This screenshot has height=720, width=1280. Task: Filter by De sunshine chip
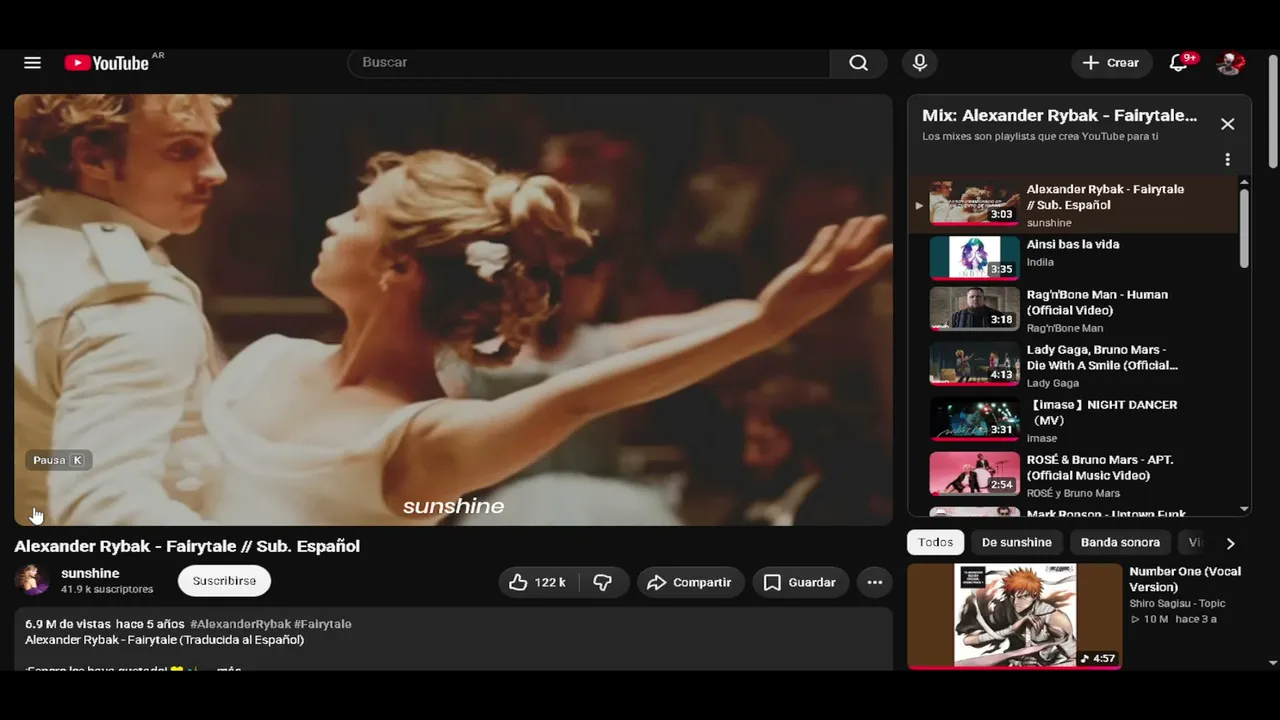(x=1016, y=543)
